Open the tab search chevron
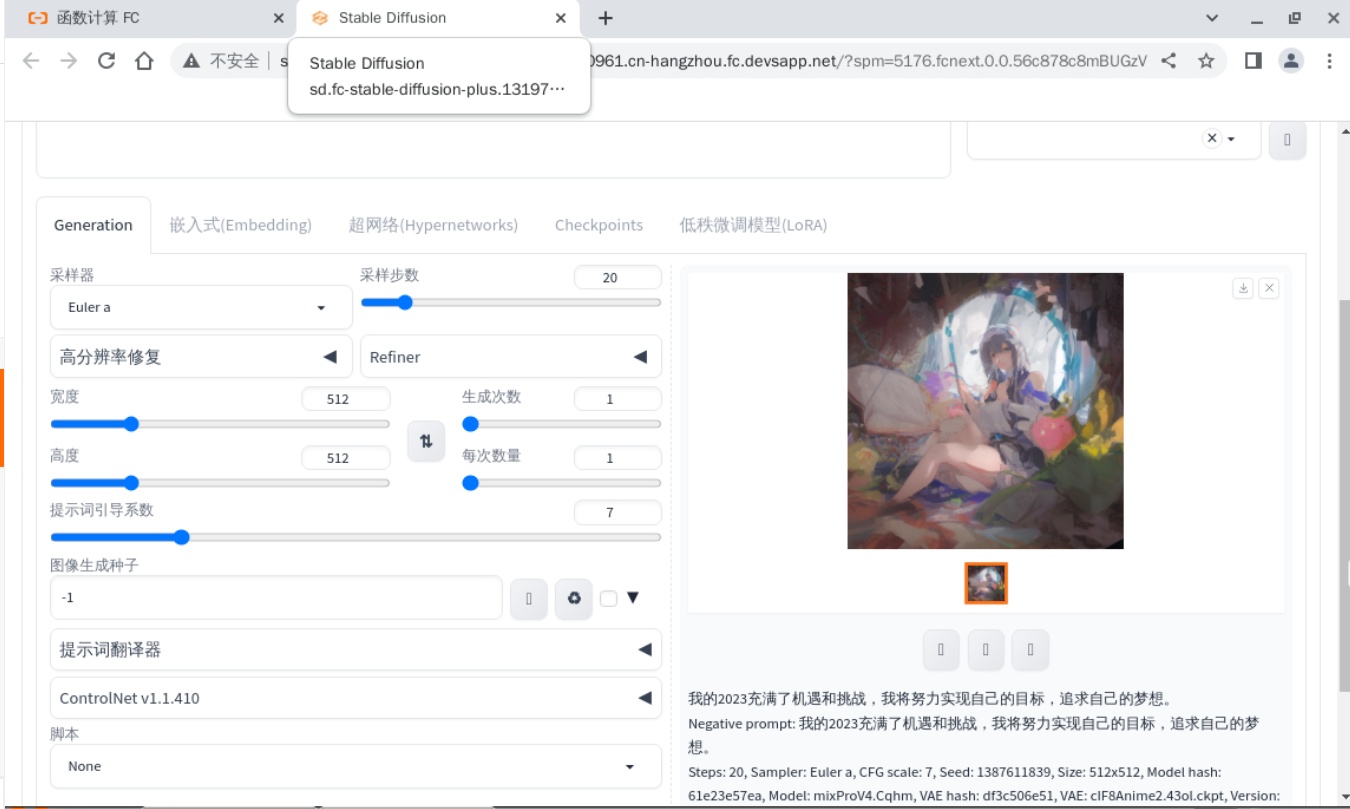 [x=1212, y=18]
